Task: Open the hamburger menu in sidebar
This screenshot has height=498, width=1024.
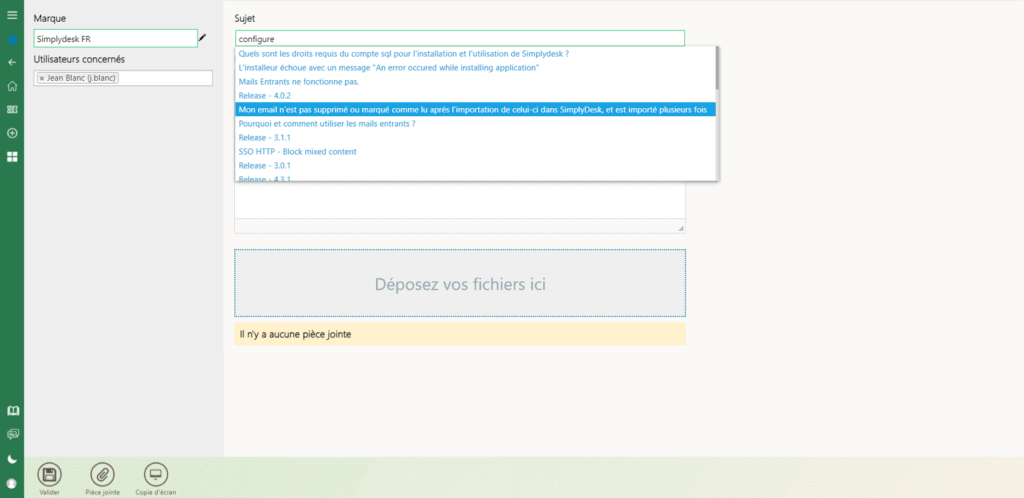Action: click(12, 15)
